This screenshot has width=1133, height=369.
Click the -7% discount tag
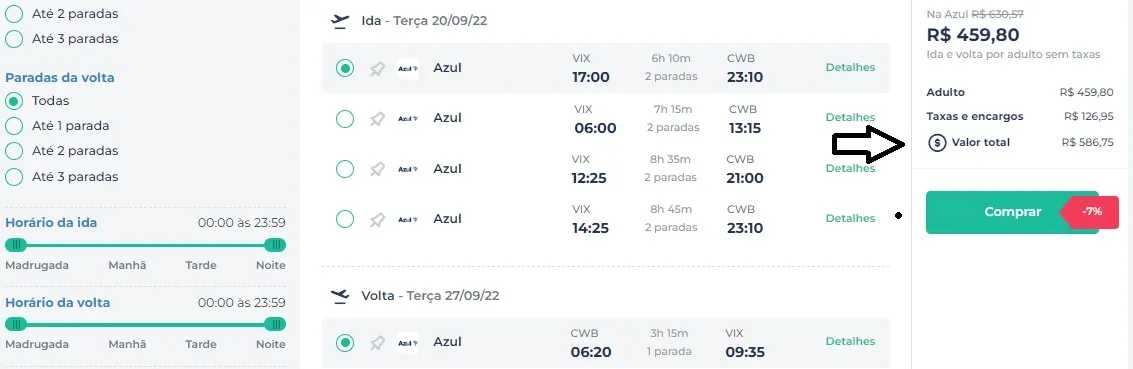[x=1090, y=212]
